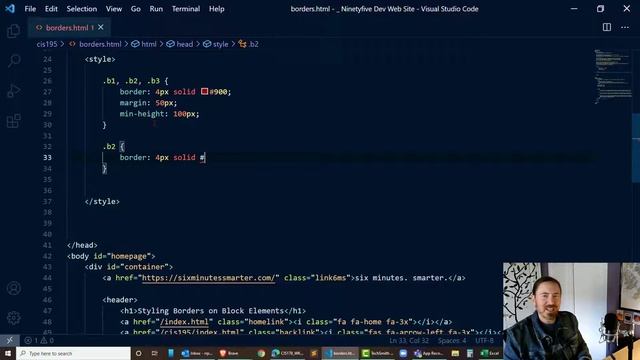The width and height of the screenshot is (640, 360).
Task: Click Ln 33, Col 32 in status bar
Action: click(x=409, y=340)
